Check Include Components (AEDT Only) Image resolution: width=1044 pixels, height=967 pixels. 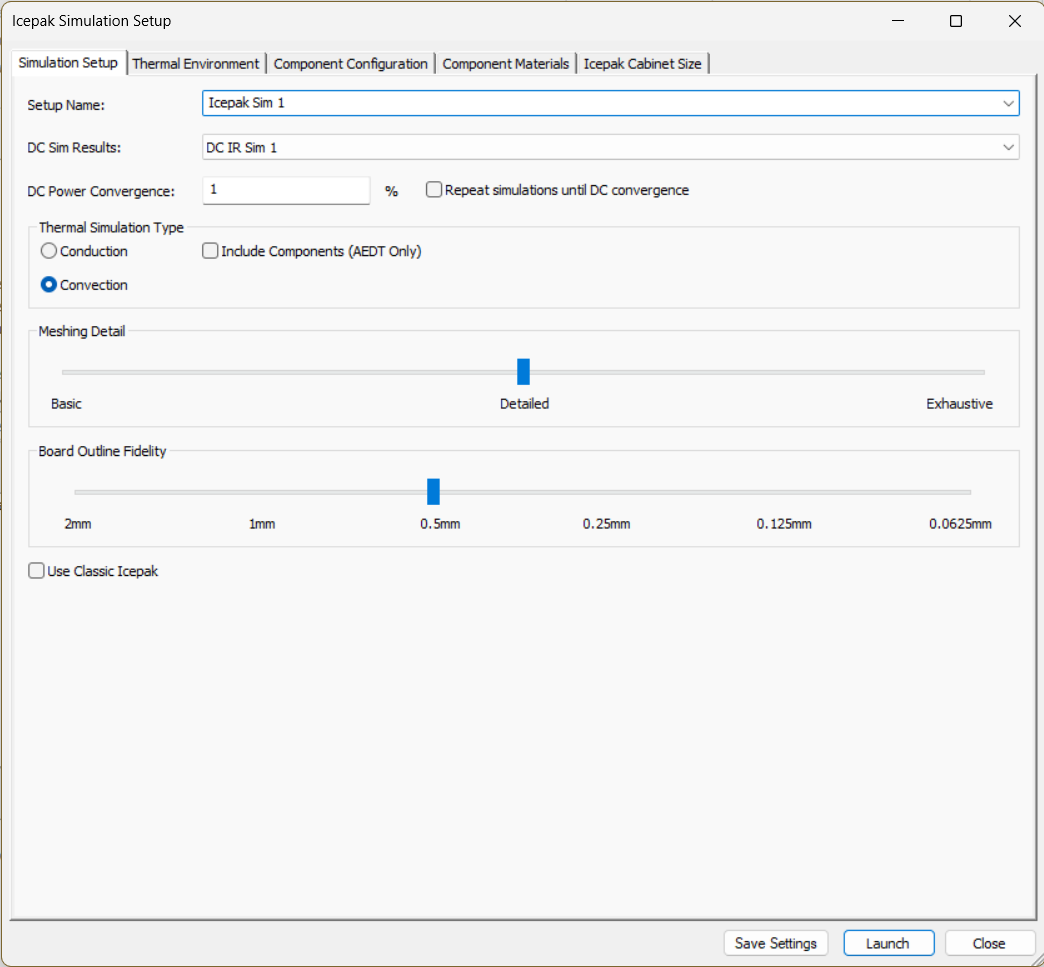(x=210, y=251)
